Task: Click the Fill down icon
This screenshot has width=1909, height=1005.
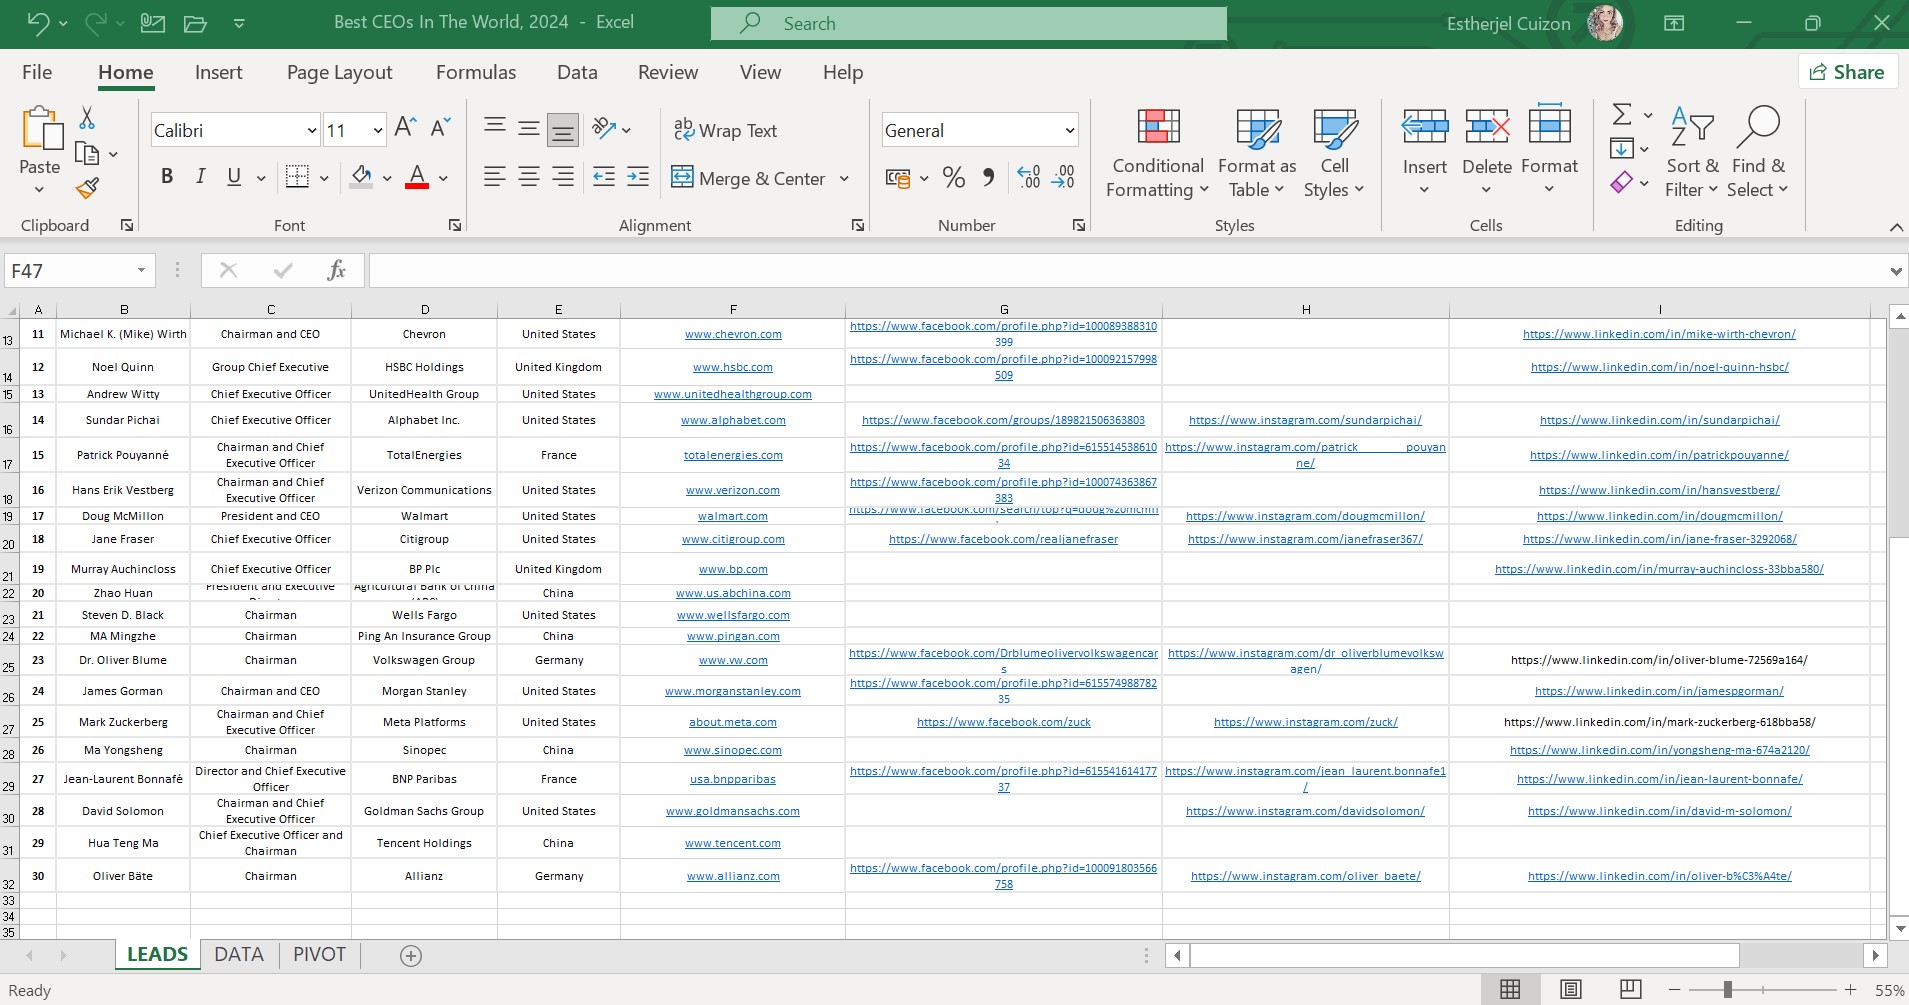Action: (1622, 149)
